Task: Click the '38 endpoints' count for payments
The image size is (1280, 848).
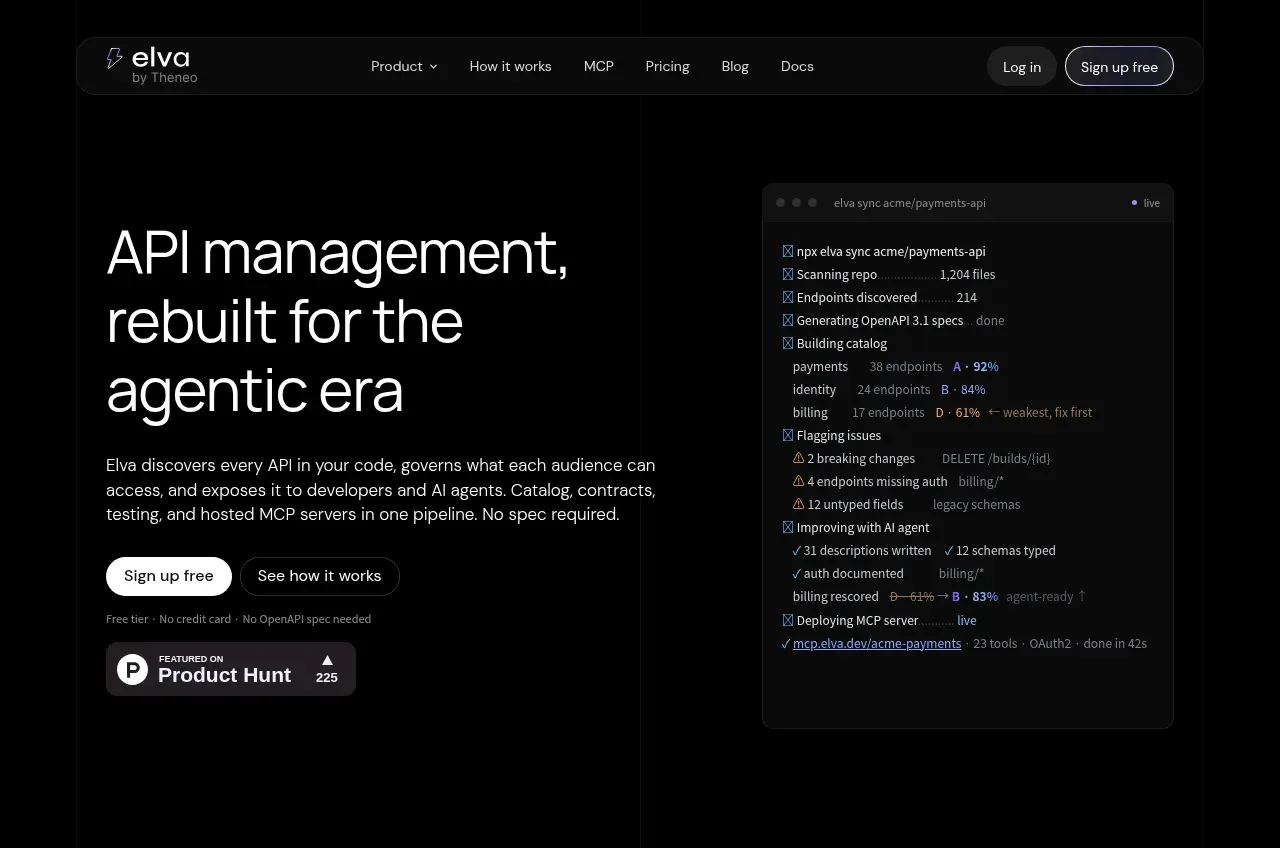Action: [906, 367]
